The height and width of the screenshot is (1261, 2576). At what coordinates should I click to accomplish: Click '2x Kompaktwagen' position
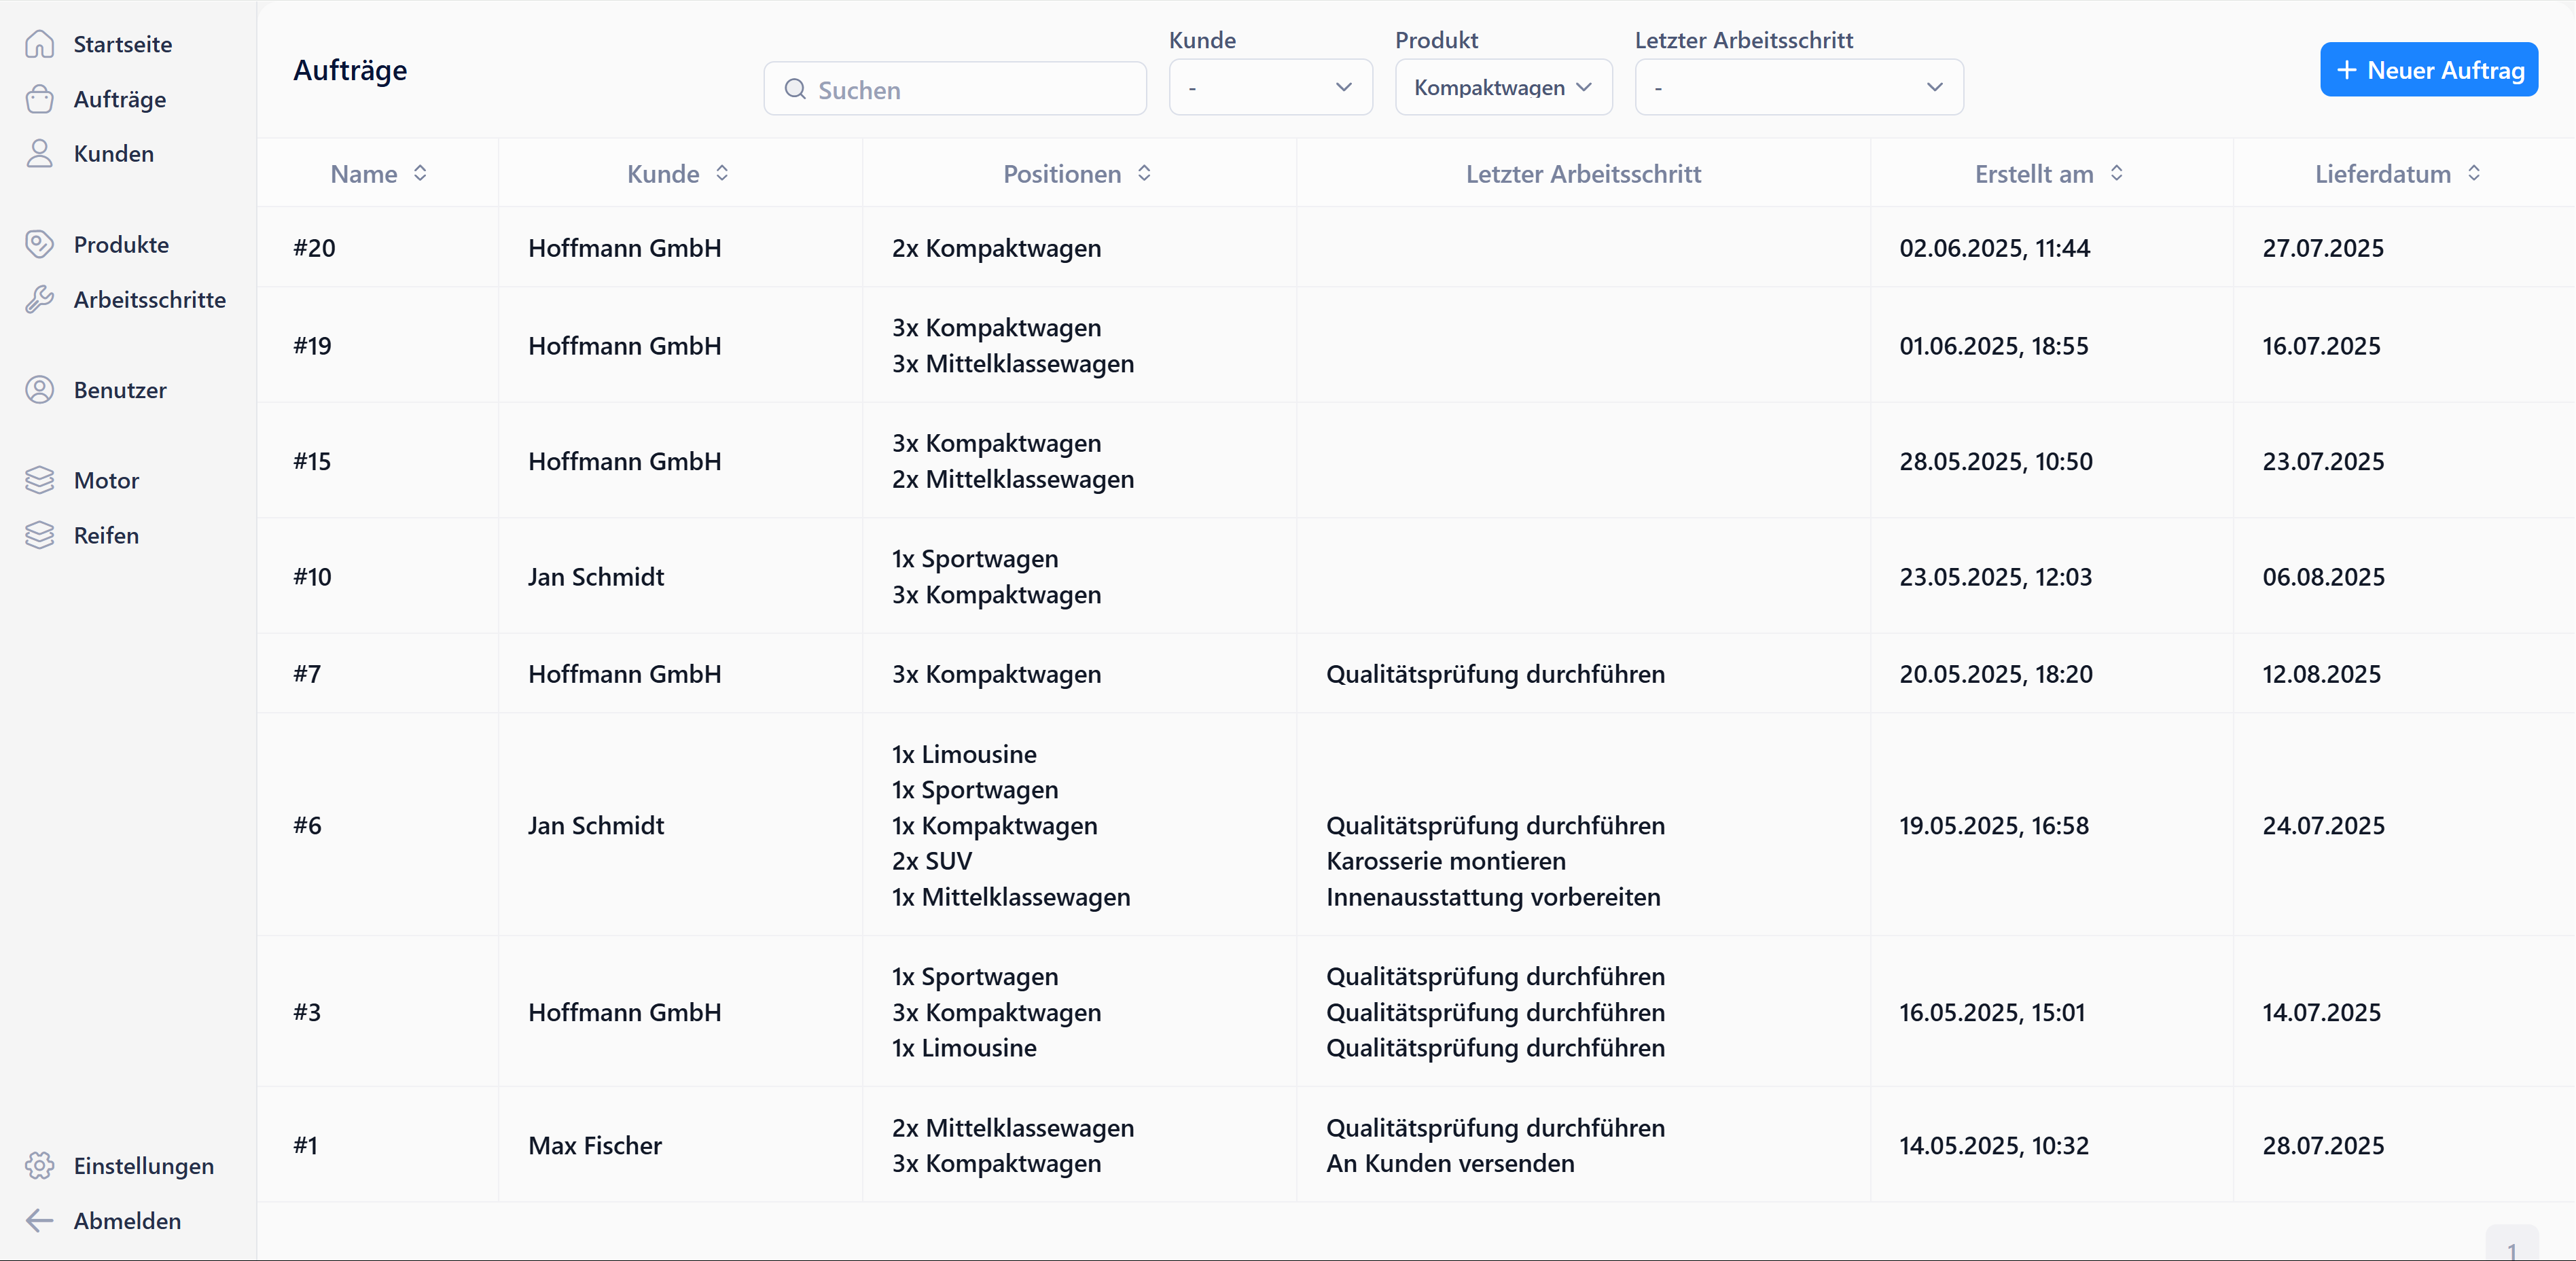click(x=996, y=248)
